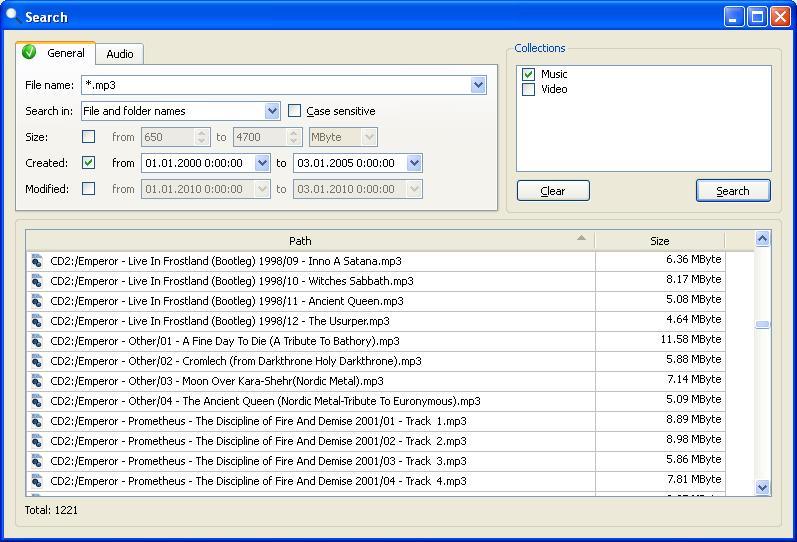The image size is (797, 542).
Task: Click file icon of 11 - Ancient Queen.mp3
Action: 37,301
